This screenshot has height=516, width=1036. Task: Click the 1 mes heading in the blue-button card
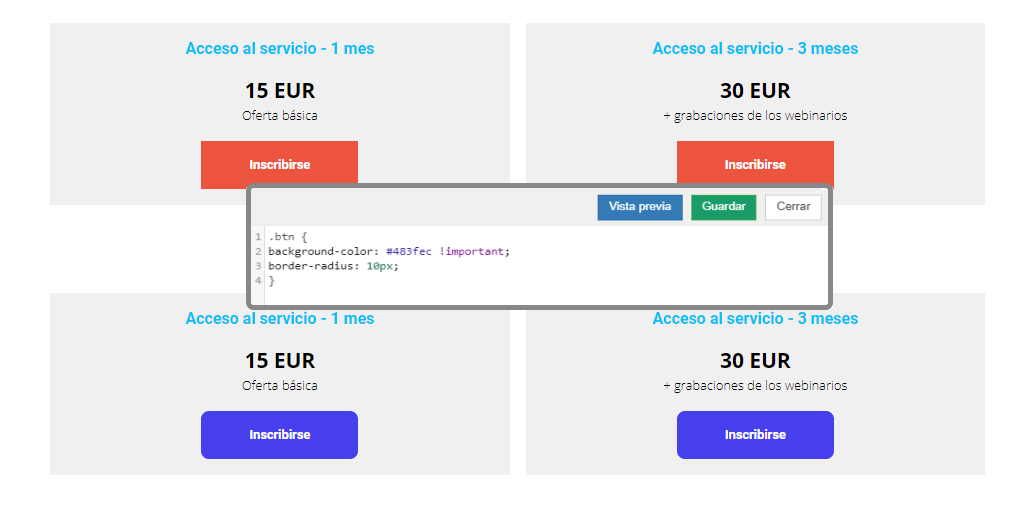pos(279,318)
